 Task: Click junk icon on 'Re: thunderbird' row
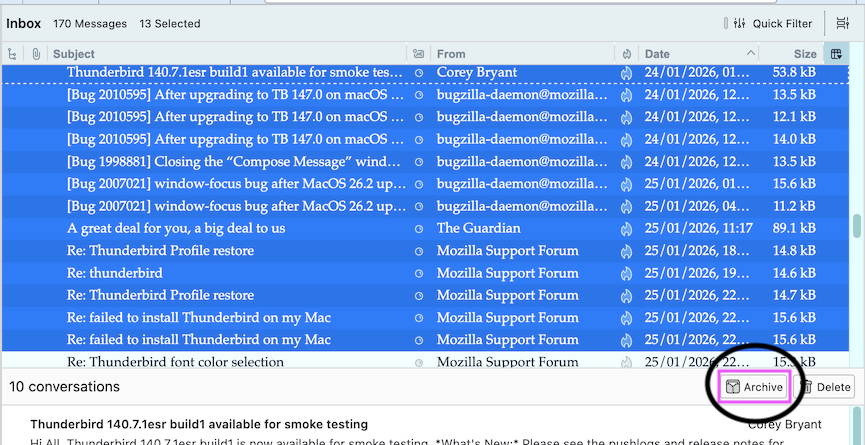(x=626, y=273)
